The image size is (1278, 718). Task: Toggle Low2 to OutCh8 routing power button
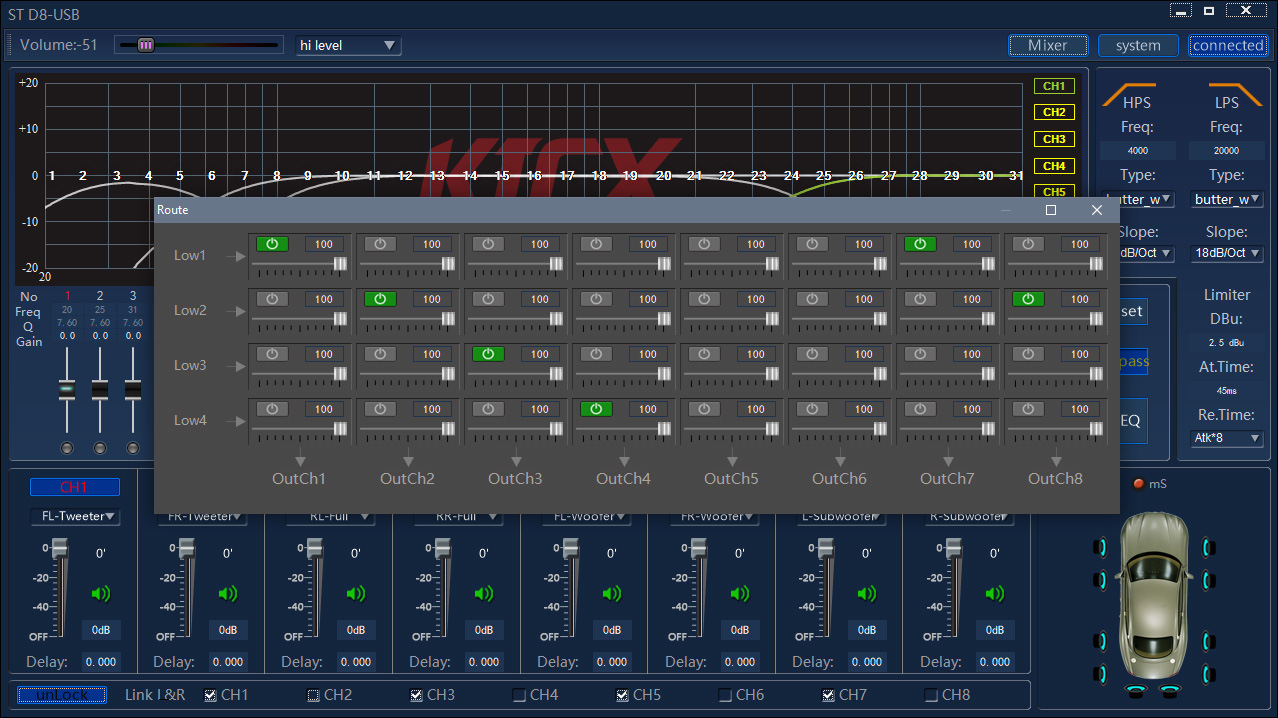(1027, 299)
